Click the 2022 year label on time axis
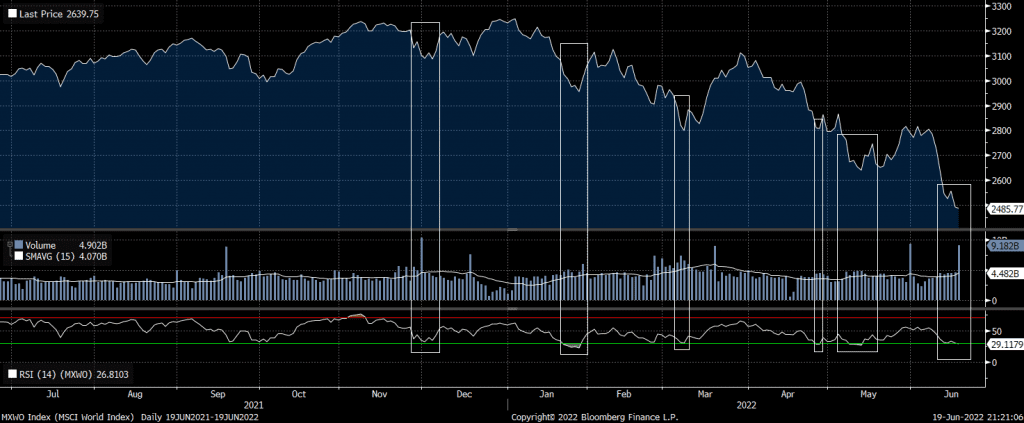1024x423 pixels. tap(746, 405)
